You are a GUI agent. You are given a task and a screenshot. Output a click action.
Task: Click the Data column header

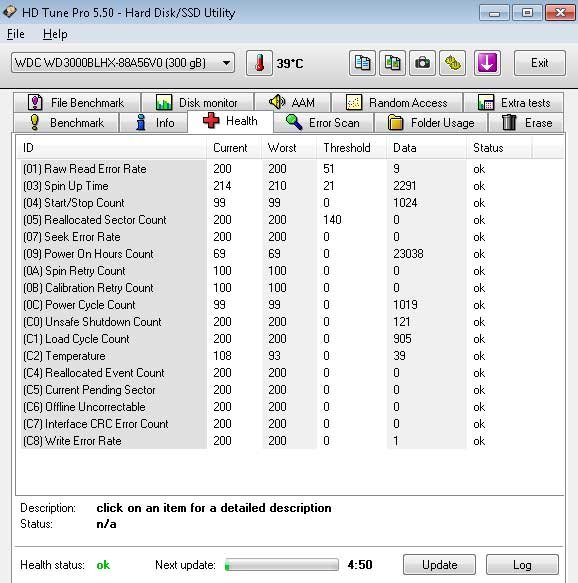[x=427, y=148]
